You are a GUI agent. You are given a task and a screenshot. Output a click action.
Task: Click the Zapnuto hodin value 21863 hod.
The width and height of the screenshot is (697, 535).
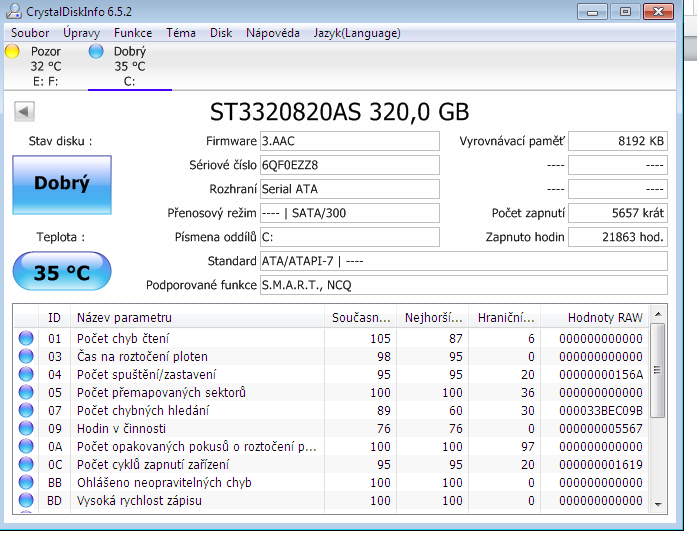pos(618,237)
